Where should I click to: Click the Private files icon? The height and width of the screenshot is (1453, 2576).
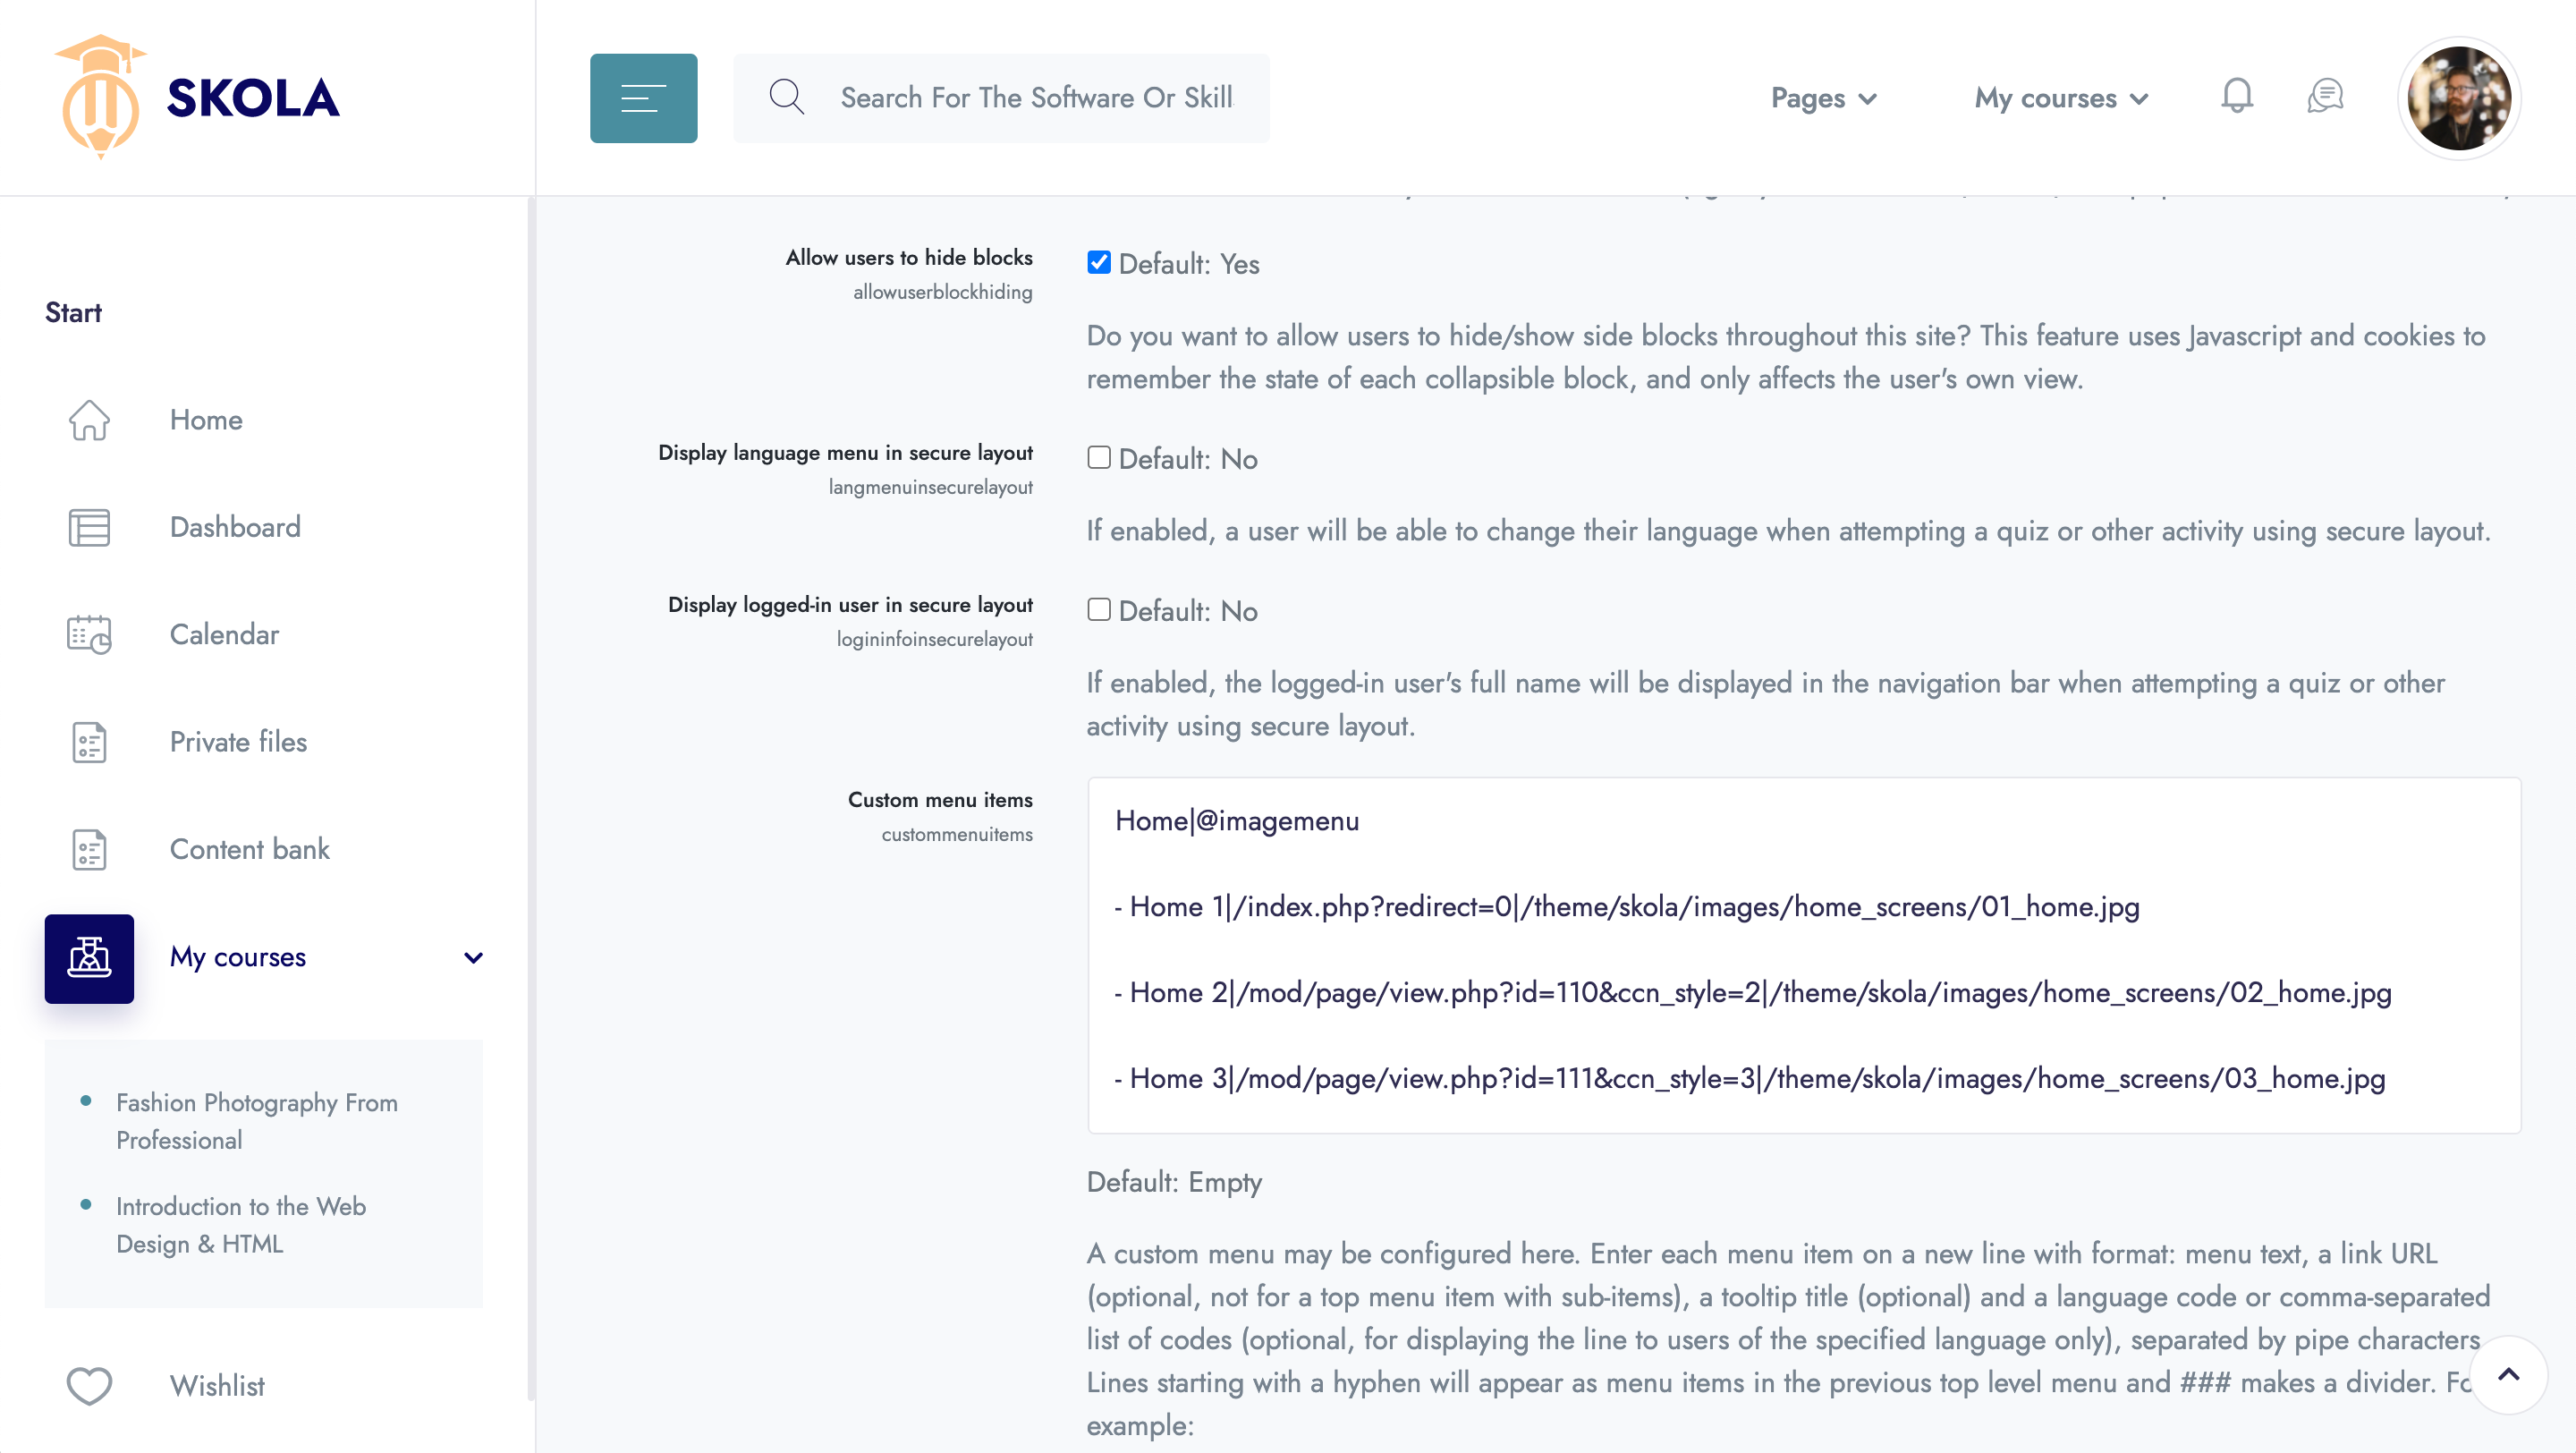pos(89,742)
